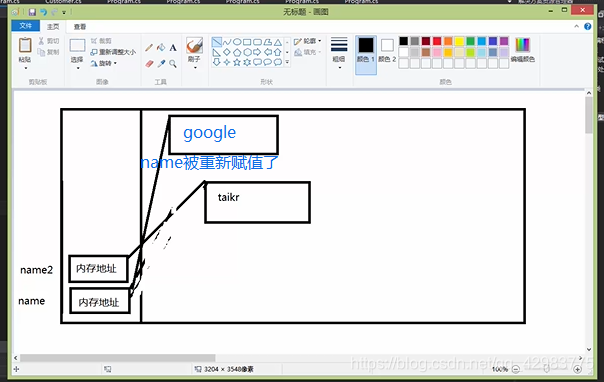Choose the Rounded rectangle shape
The height and width of the screenshot is (382, 604).
[257, 42]
